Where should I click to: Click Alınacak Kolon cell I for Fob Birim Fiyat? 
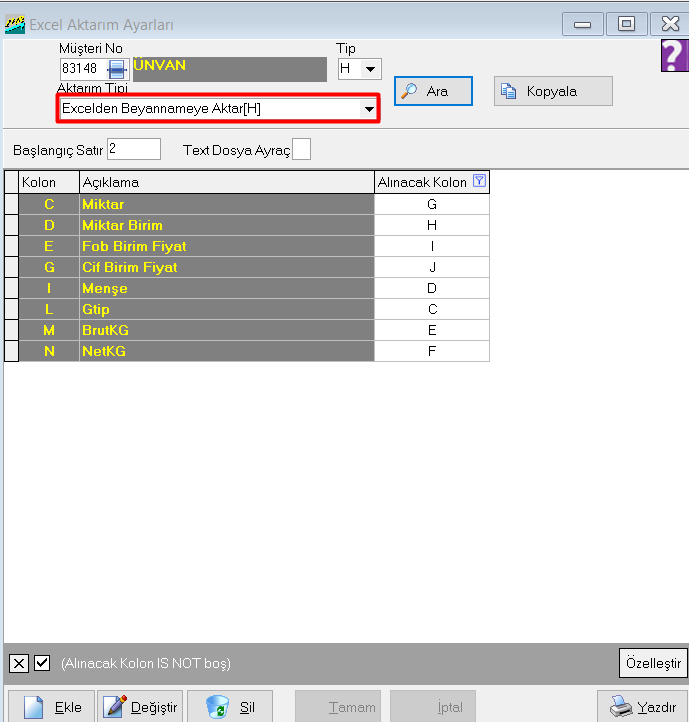[432, 246]
